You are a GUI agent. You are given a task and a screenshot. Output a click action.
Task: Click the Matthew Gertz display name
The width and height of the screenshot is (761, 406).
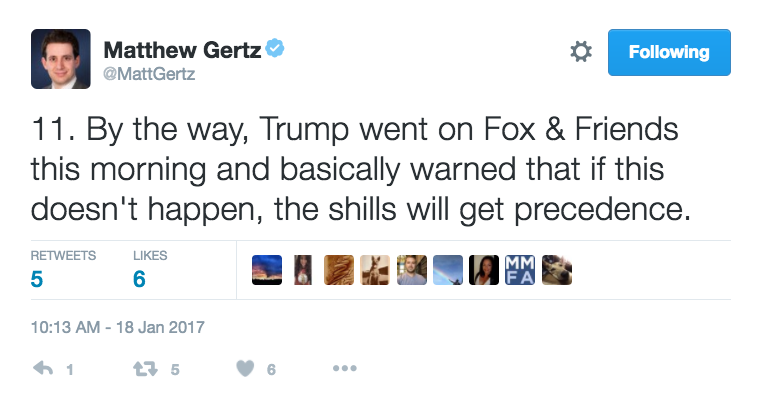point(181,49)
